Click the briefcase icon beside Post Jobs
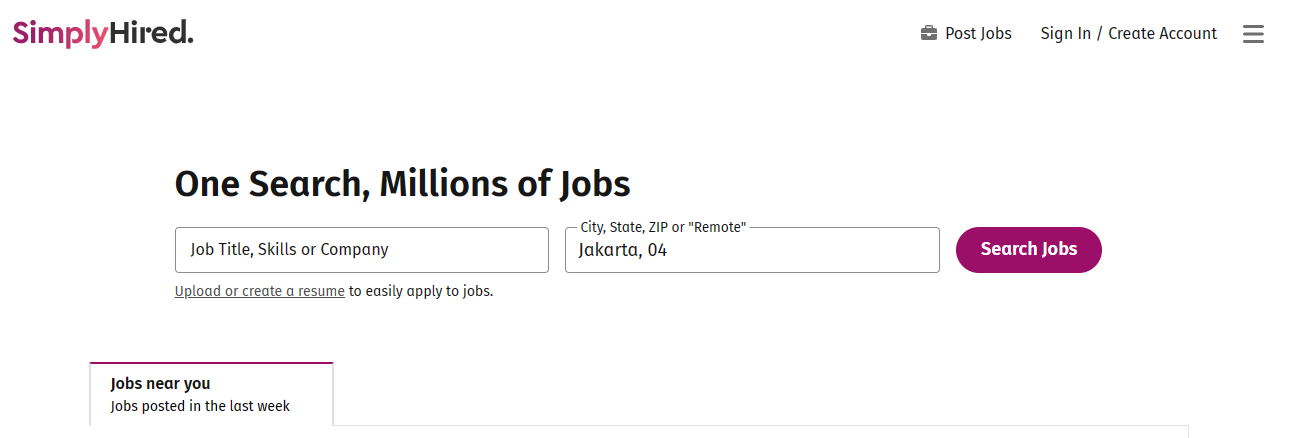 [x=929, y=34]
